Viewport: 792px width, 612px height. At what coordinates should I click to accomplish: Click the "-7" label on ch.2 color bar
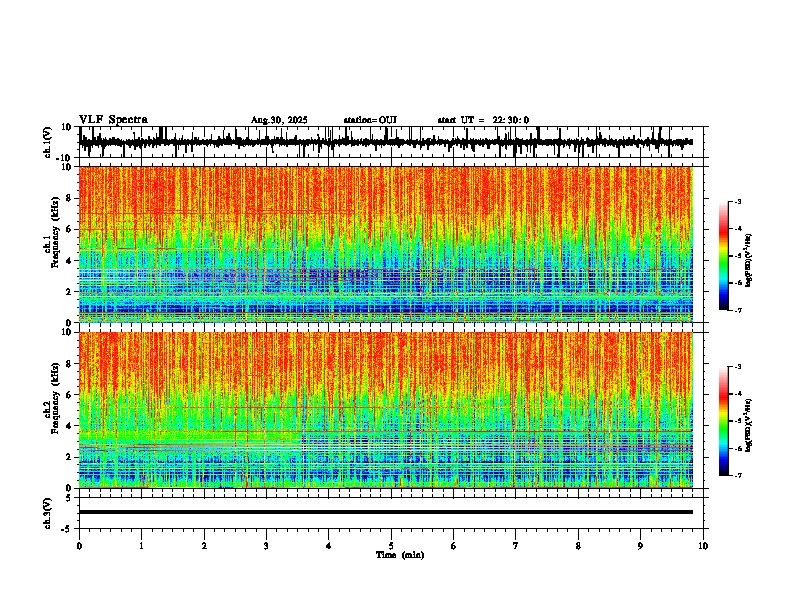pyautogui.click(x=738, y=475)
